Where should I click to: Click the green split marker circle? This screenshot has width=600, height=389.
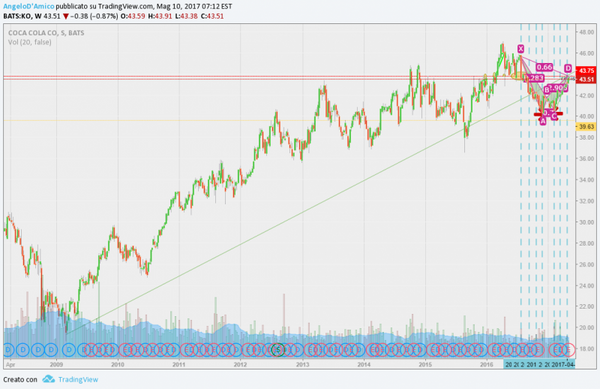pyautogui.click(x=278, y=349)
